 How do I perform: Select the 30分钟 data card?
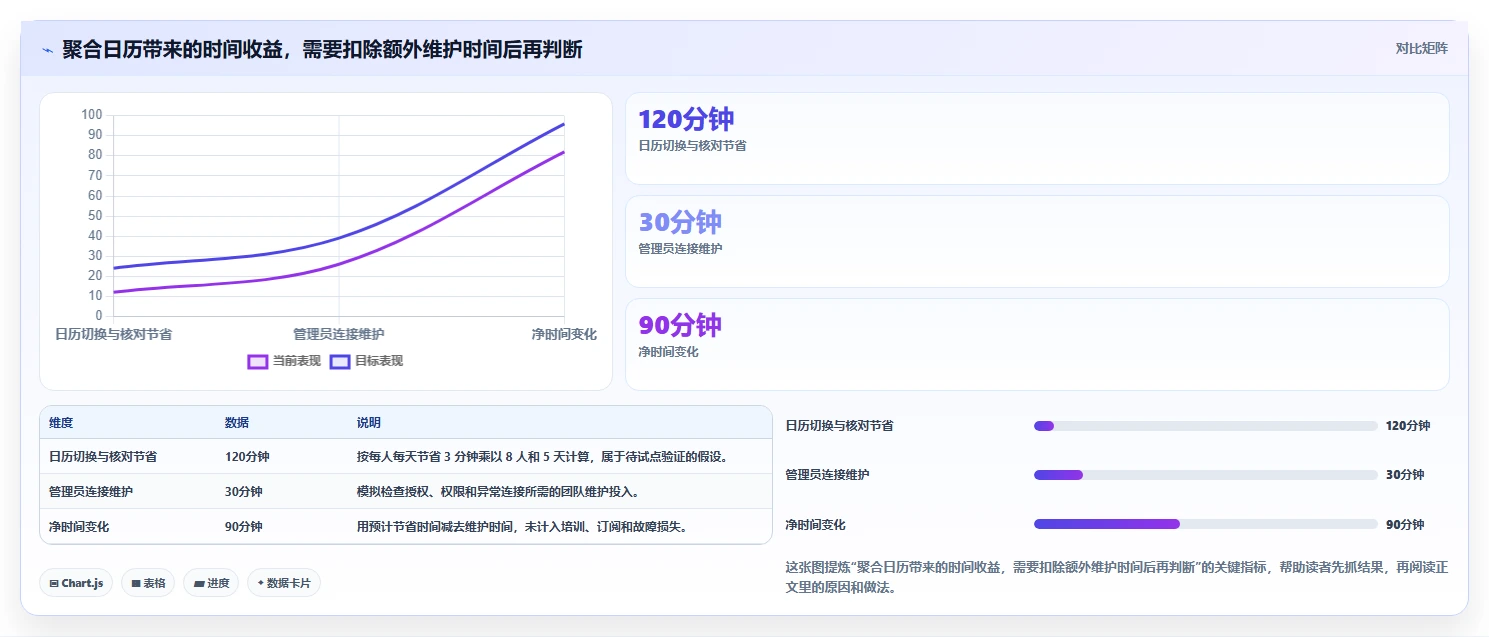click(x=1037, y=242)
